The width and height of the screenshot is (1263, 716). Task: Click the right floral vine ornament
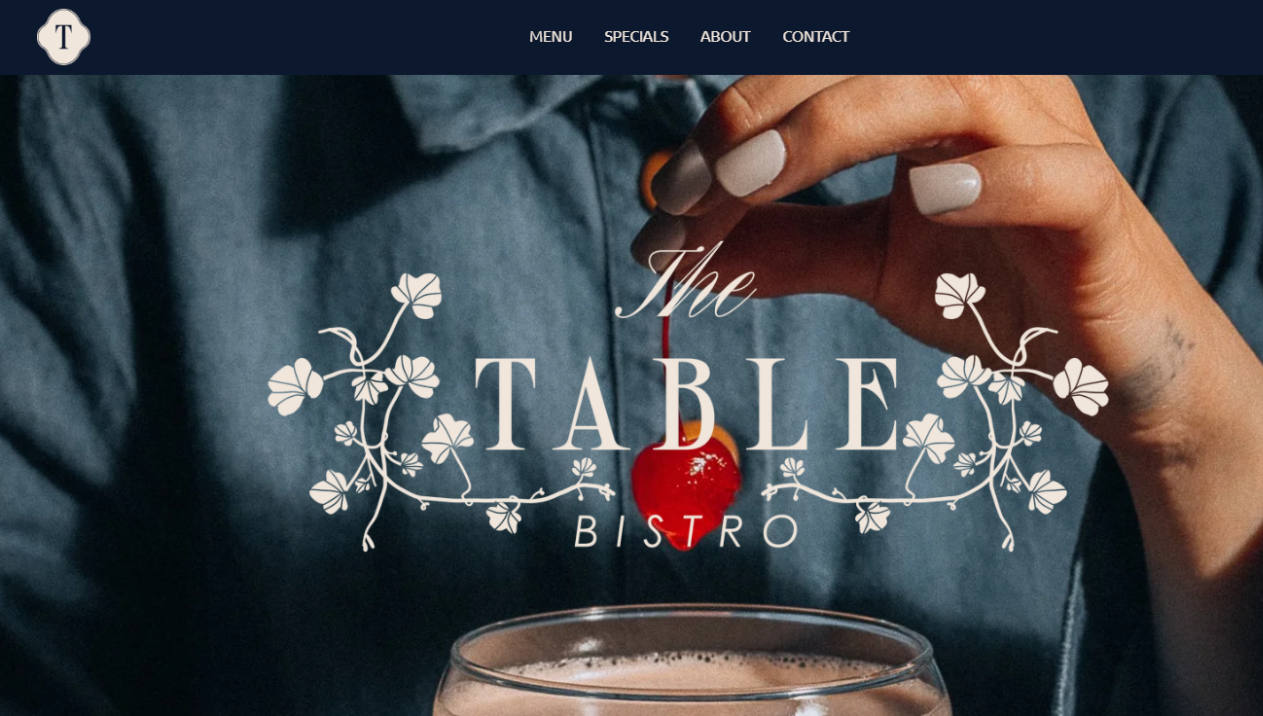(935, 410)
